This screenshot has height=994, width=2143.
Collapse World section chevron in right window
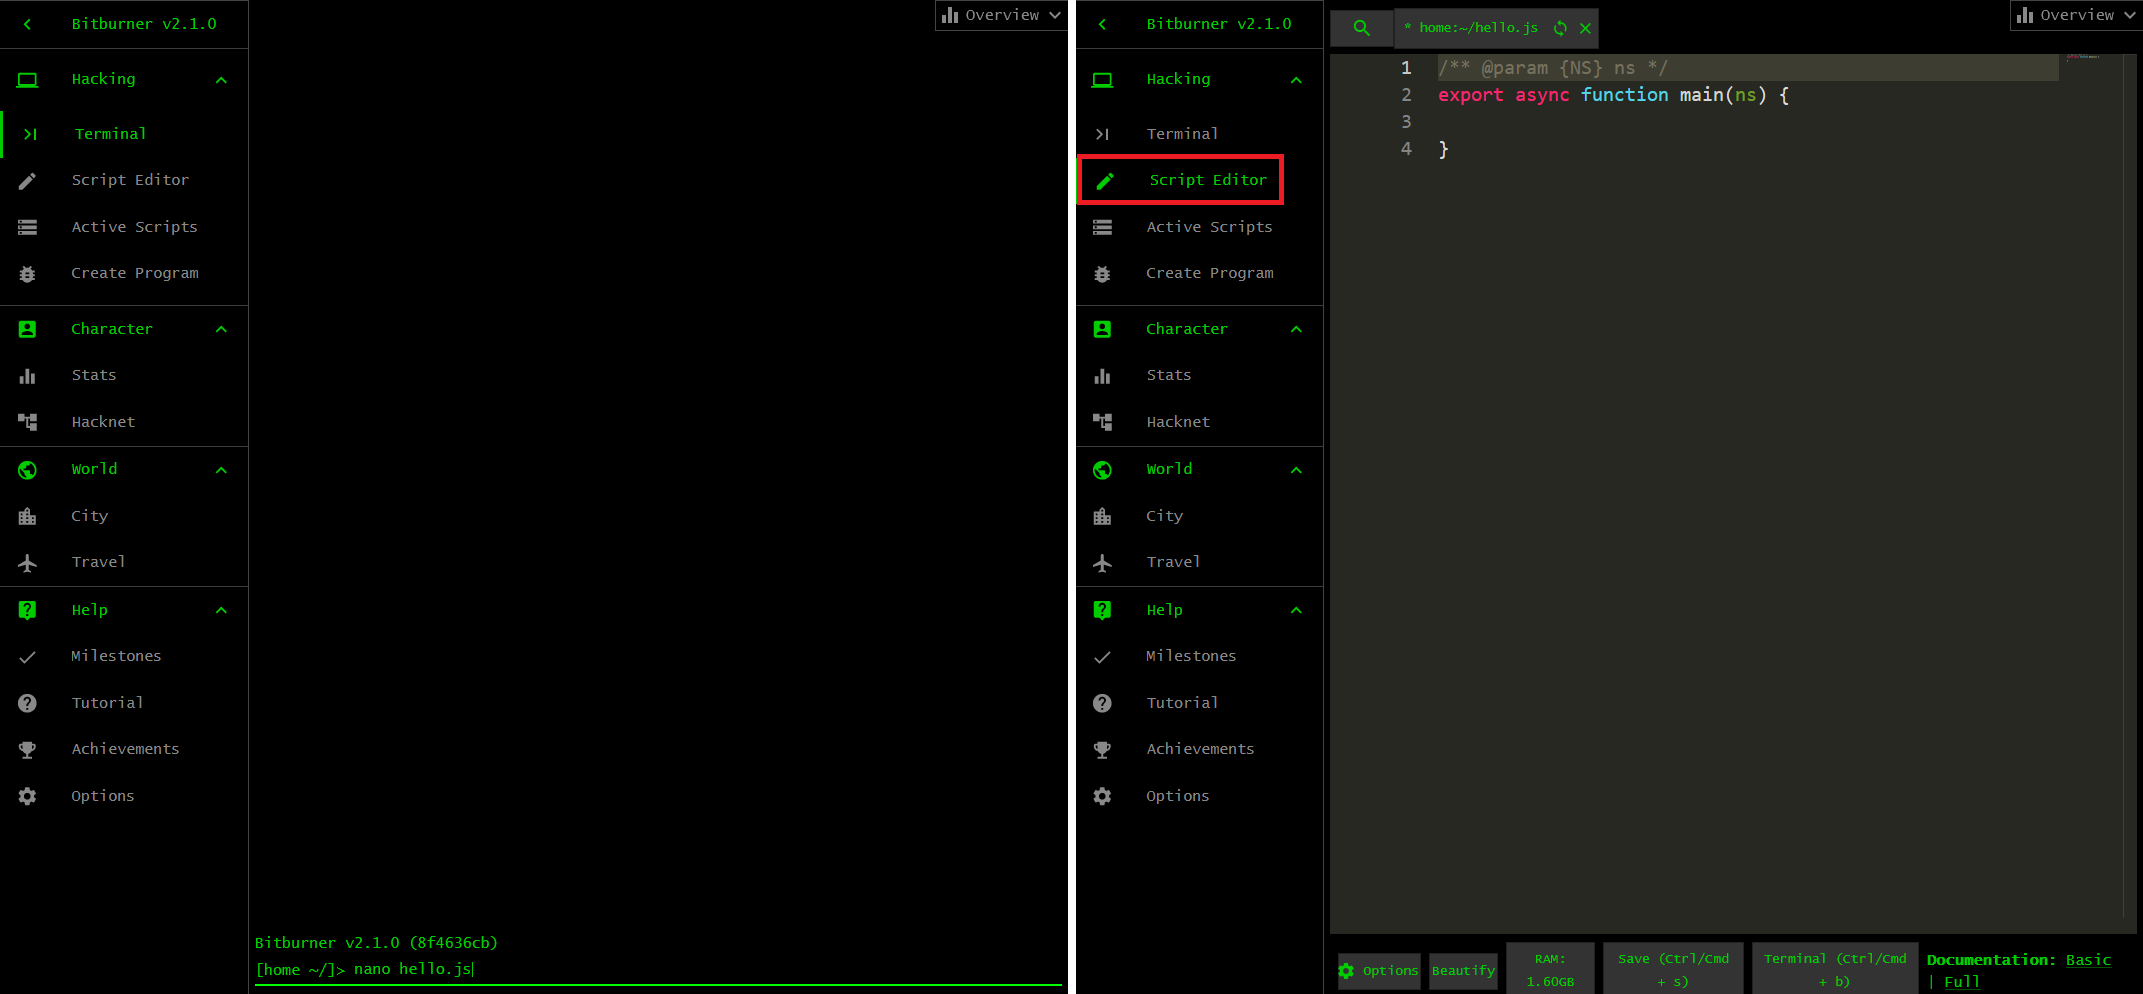pos(1296,470)
